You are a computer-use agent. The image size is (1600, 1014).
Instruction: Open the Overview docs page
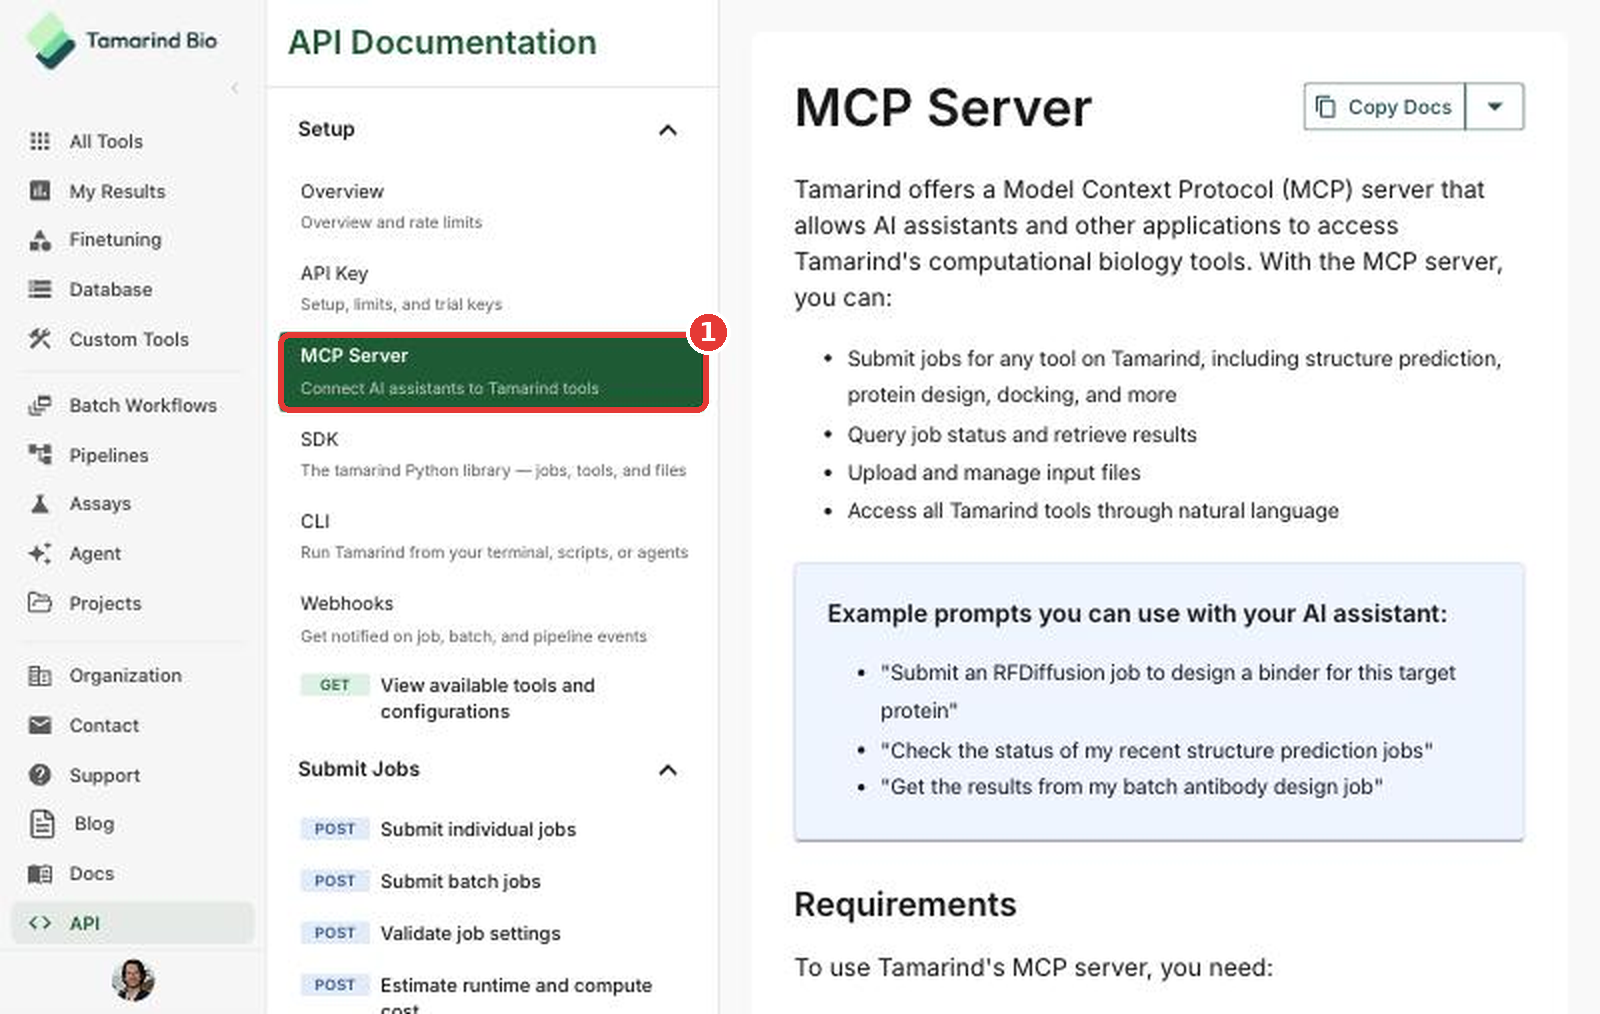(x=493, y=206)
